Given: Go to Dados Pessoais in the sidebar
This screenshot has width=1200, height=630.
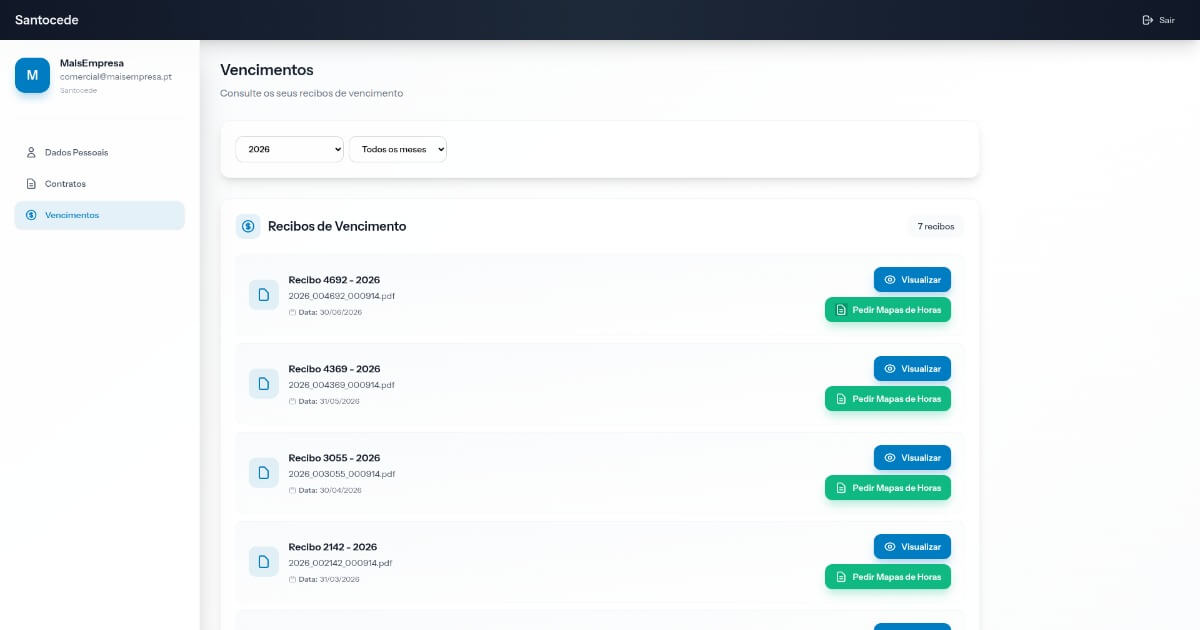Looking at the screenshot, I should [x=100, y=153].
